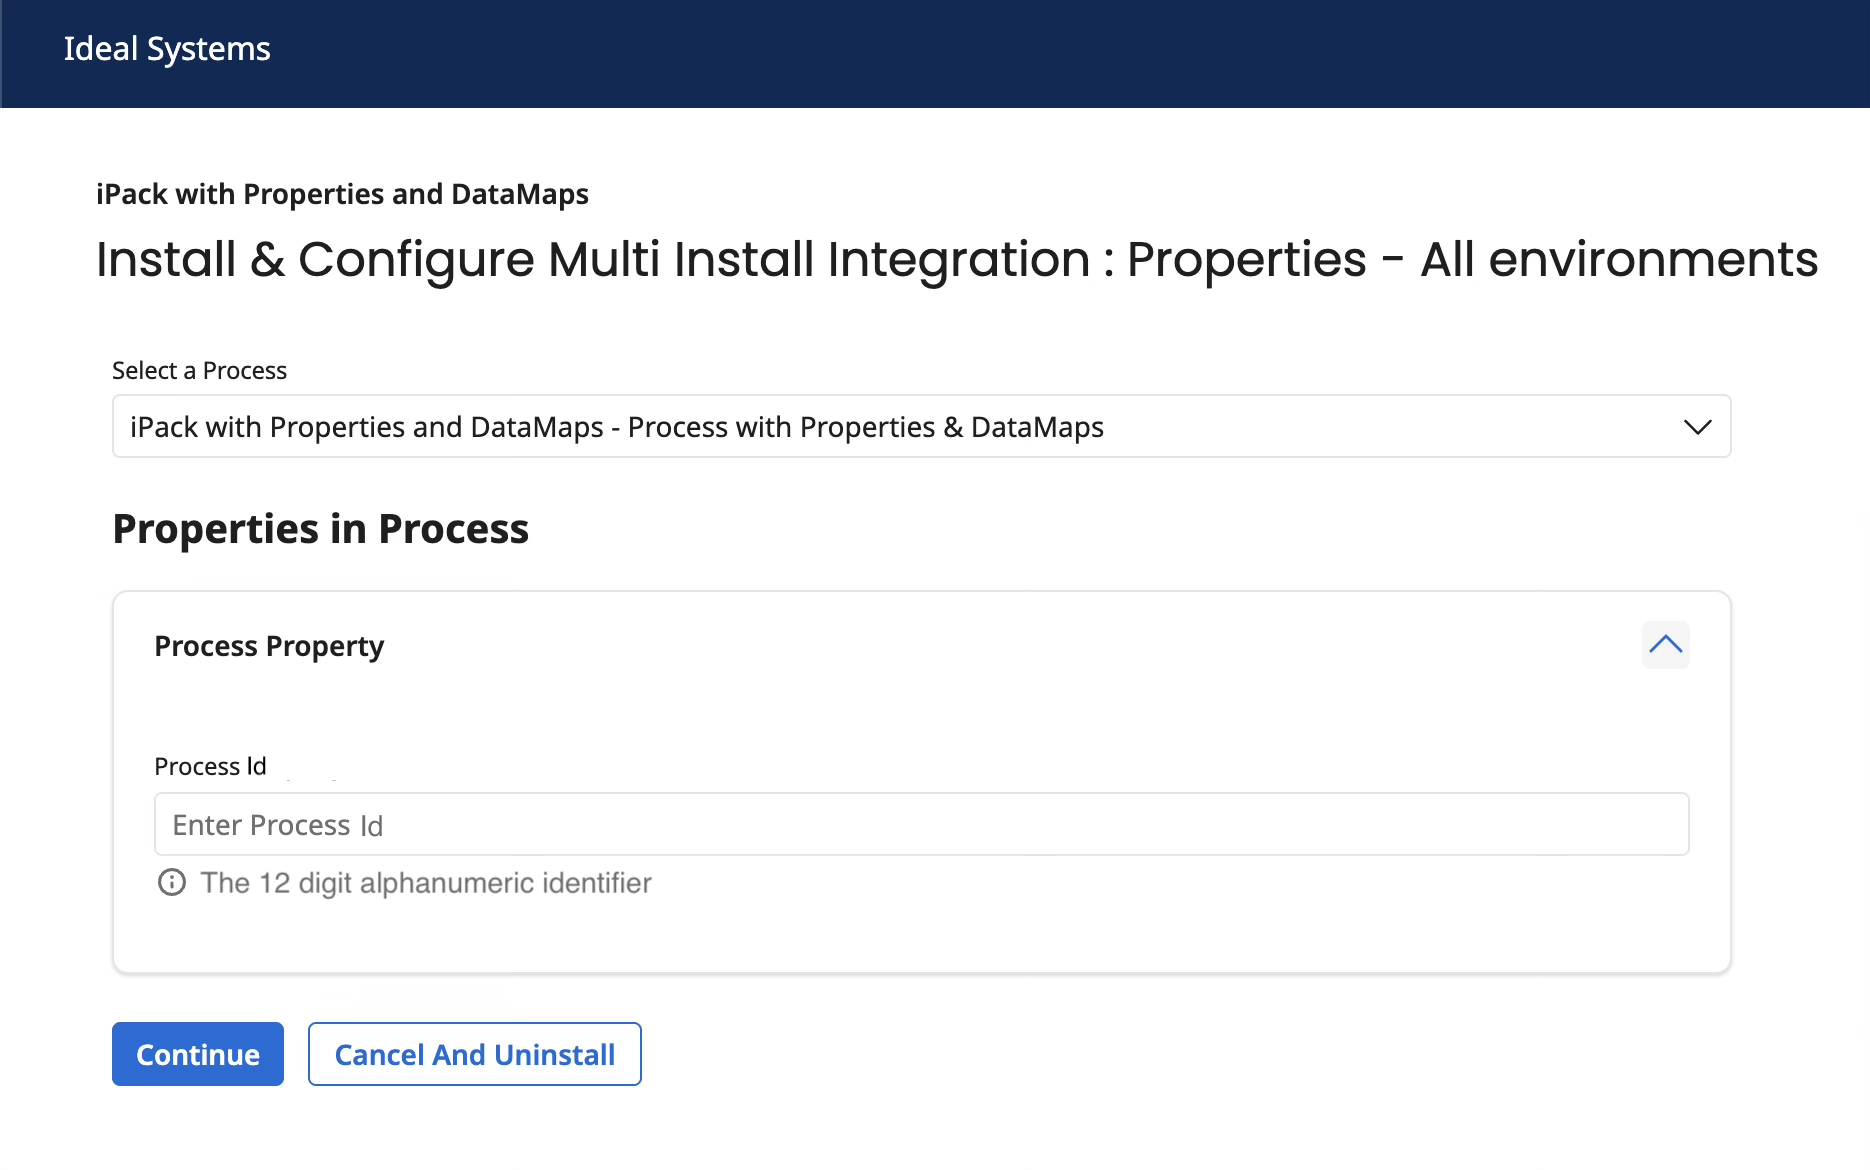Click the info icon below Process Id
The height and width of the screenshot is (1170, 1870).
click(172, 883)
